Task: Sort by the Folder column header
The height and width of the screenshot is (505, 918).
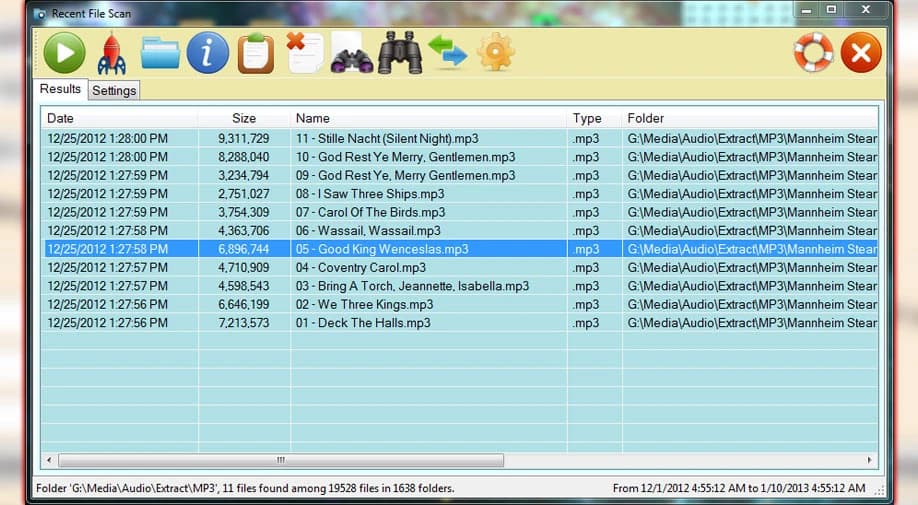Action: coord(750,118)
